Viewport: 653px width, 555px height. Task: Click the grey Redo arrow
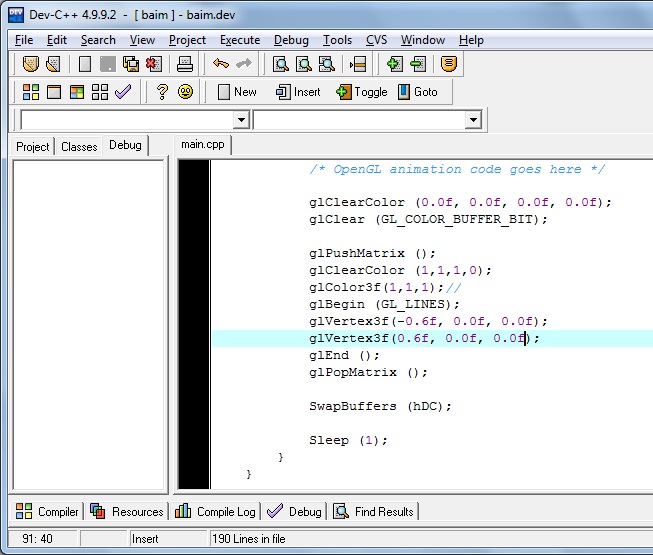click(x=244, y=64)
